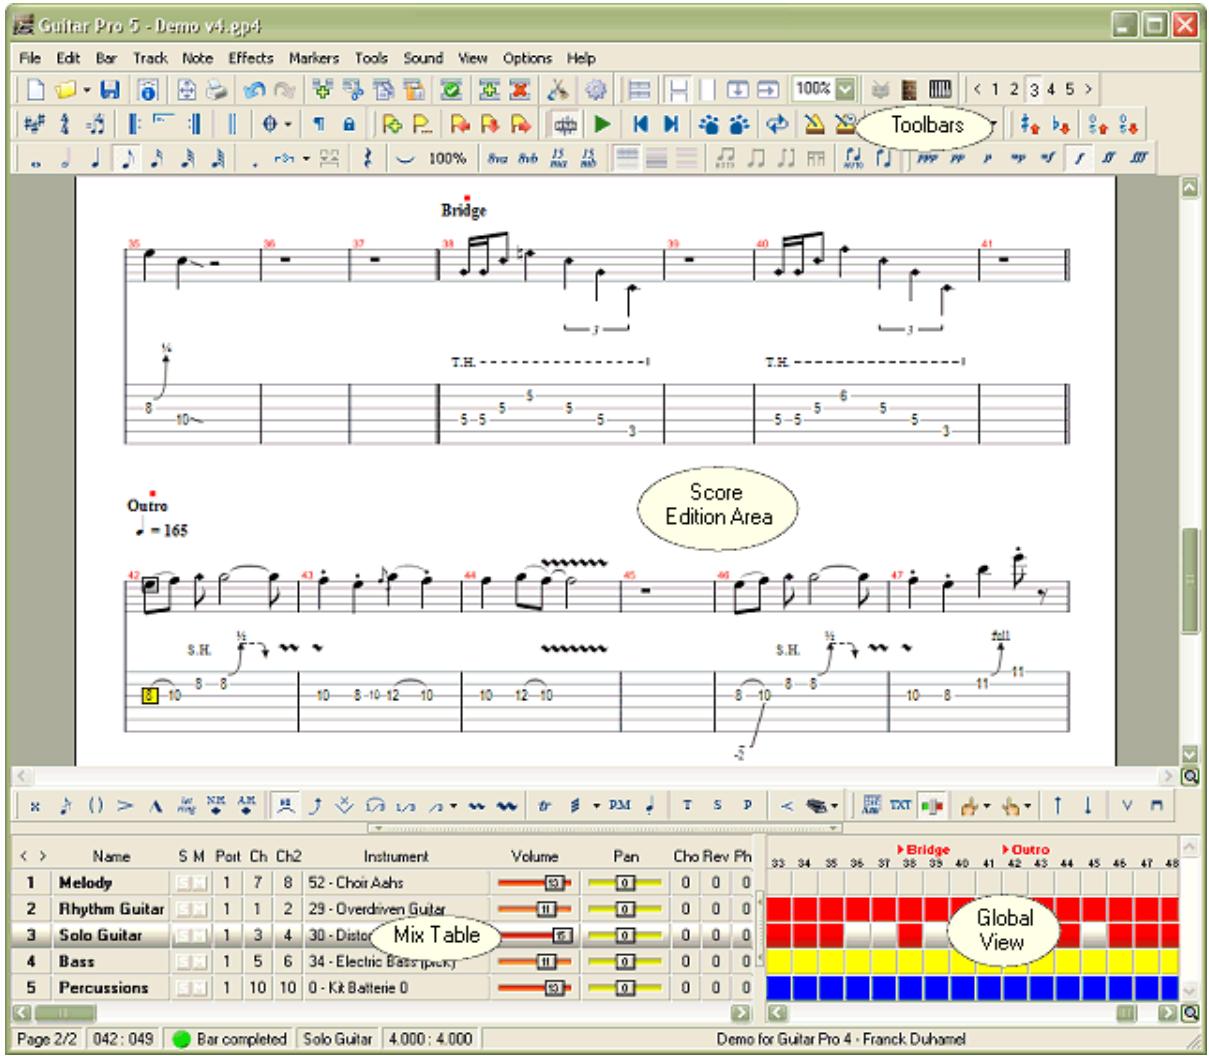Adjust the Melody volume slider
The width and height of the screenshot is (1209, 1056).
534,883
